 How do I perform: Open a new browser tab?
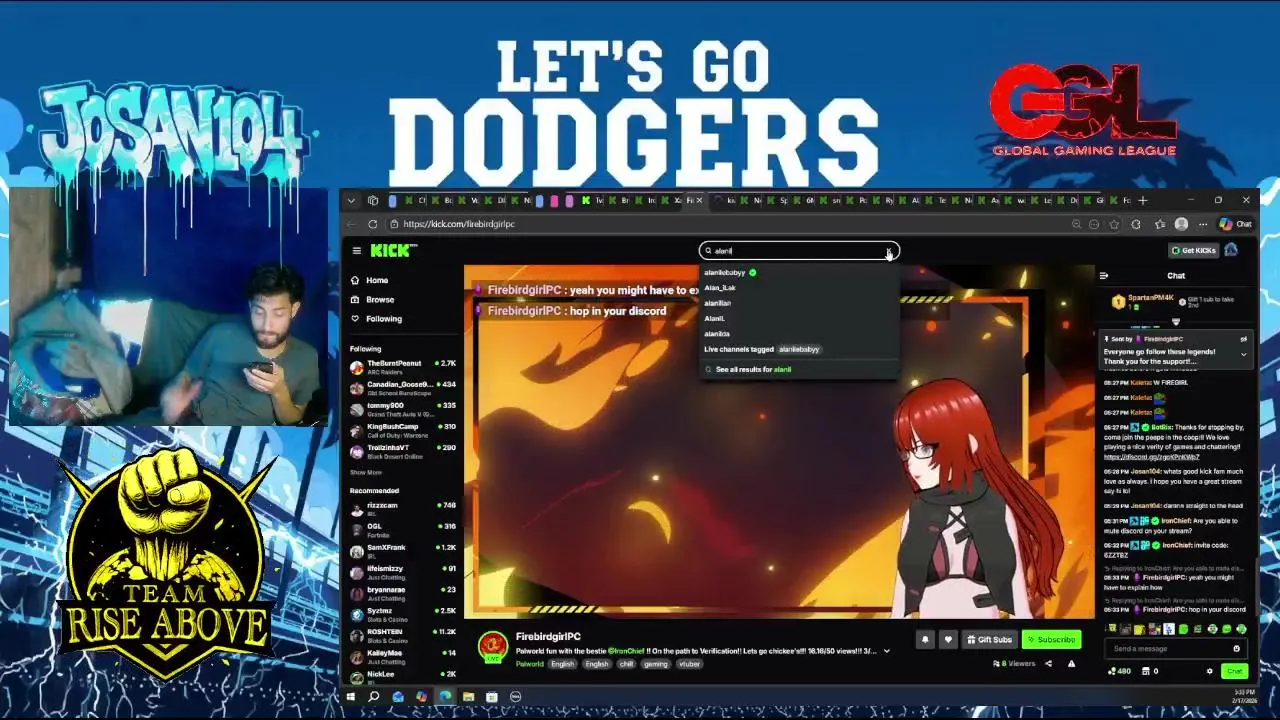coord(1143,200)
